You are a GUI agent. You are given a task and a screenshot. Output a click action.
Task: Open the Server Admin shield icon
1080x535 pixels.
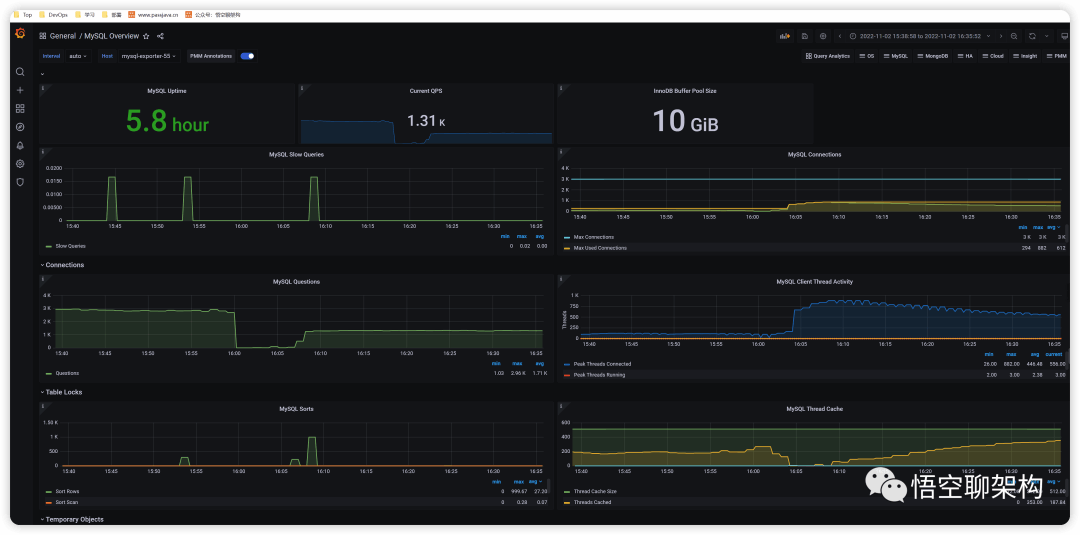pyautogui.click(x=20, y=182)
